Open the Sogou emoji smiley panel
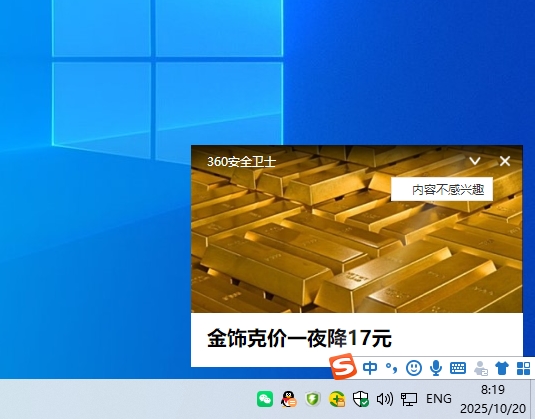 pos(414,368)
